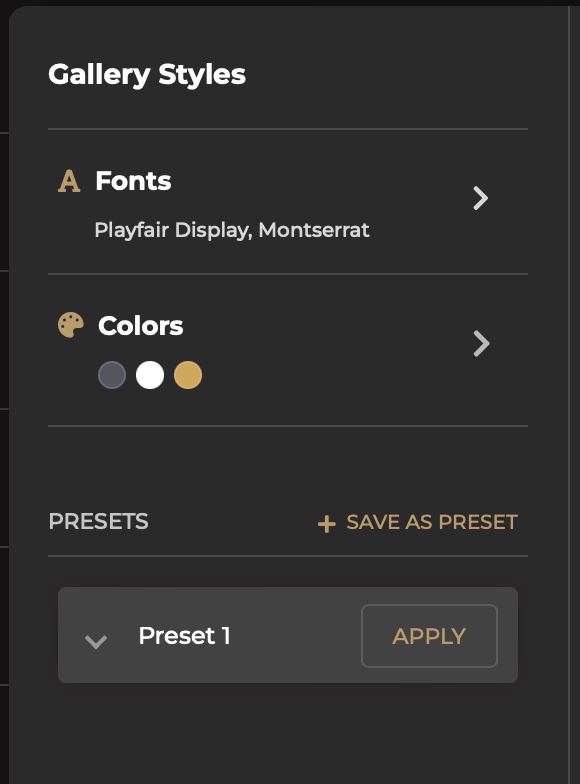Expand Preset 1 with the down chevron

(96, 641)
